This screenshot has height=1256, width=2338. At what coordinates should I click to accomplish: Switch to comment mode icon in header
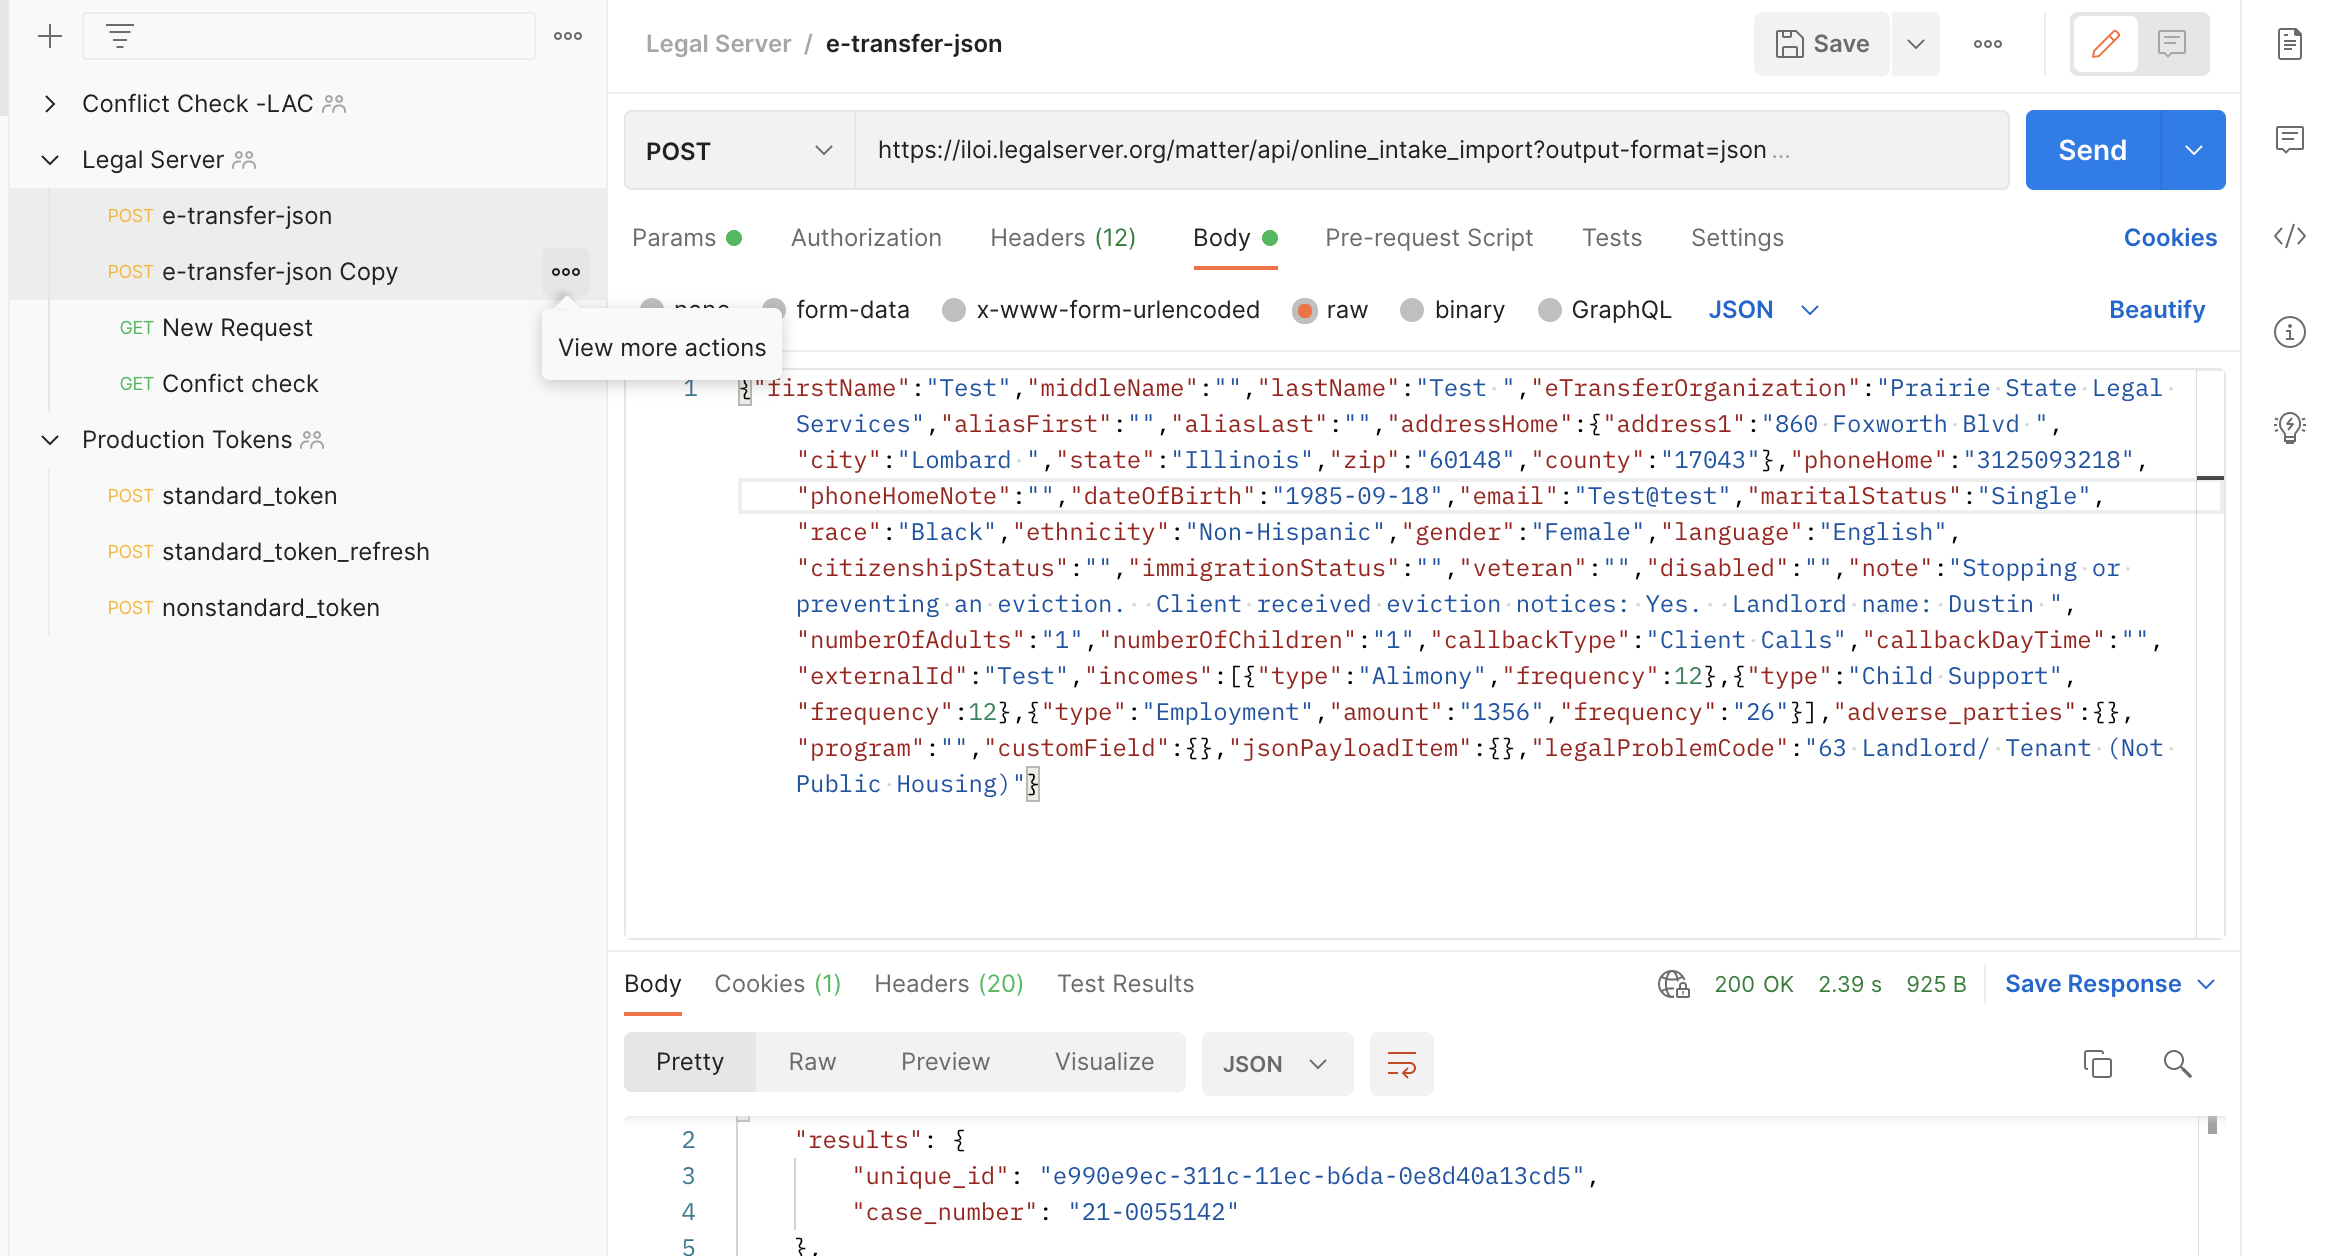[2172, 44]
